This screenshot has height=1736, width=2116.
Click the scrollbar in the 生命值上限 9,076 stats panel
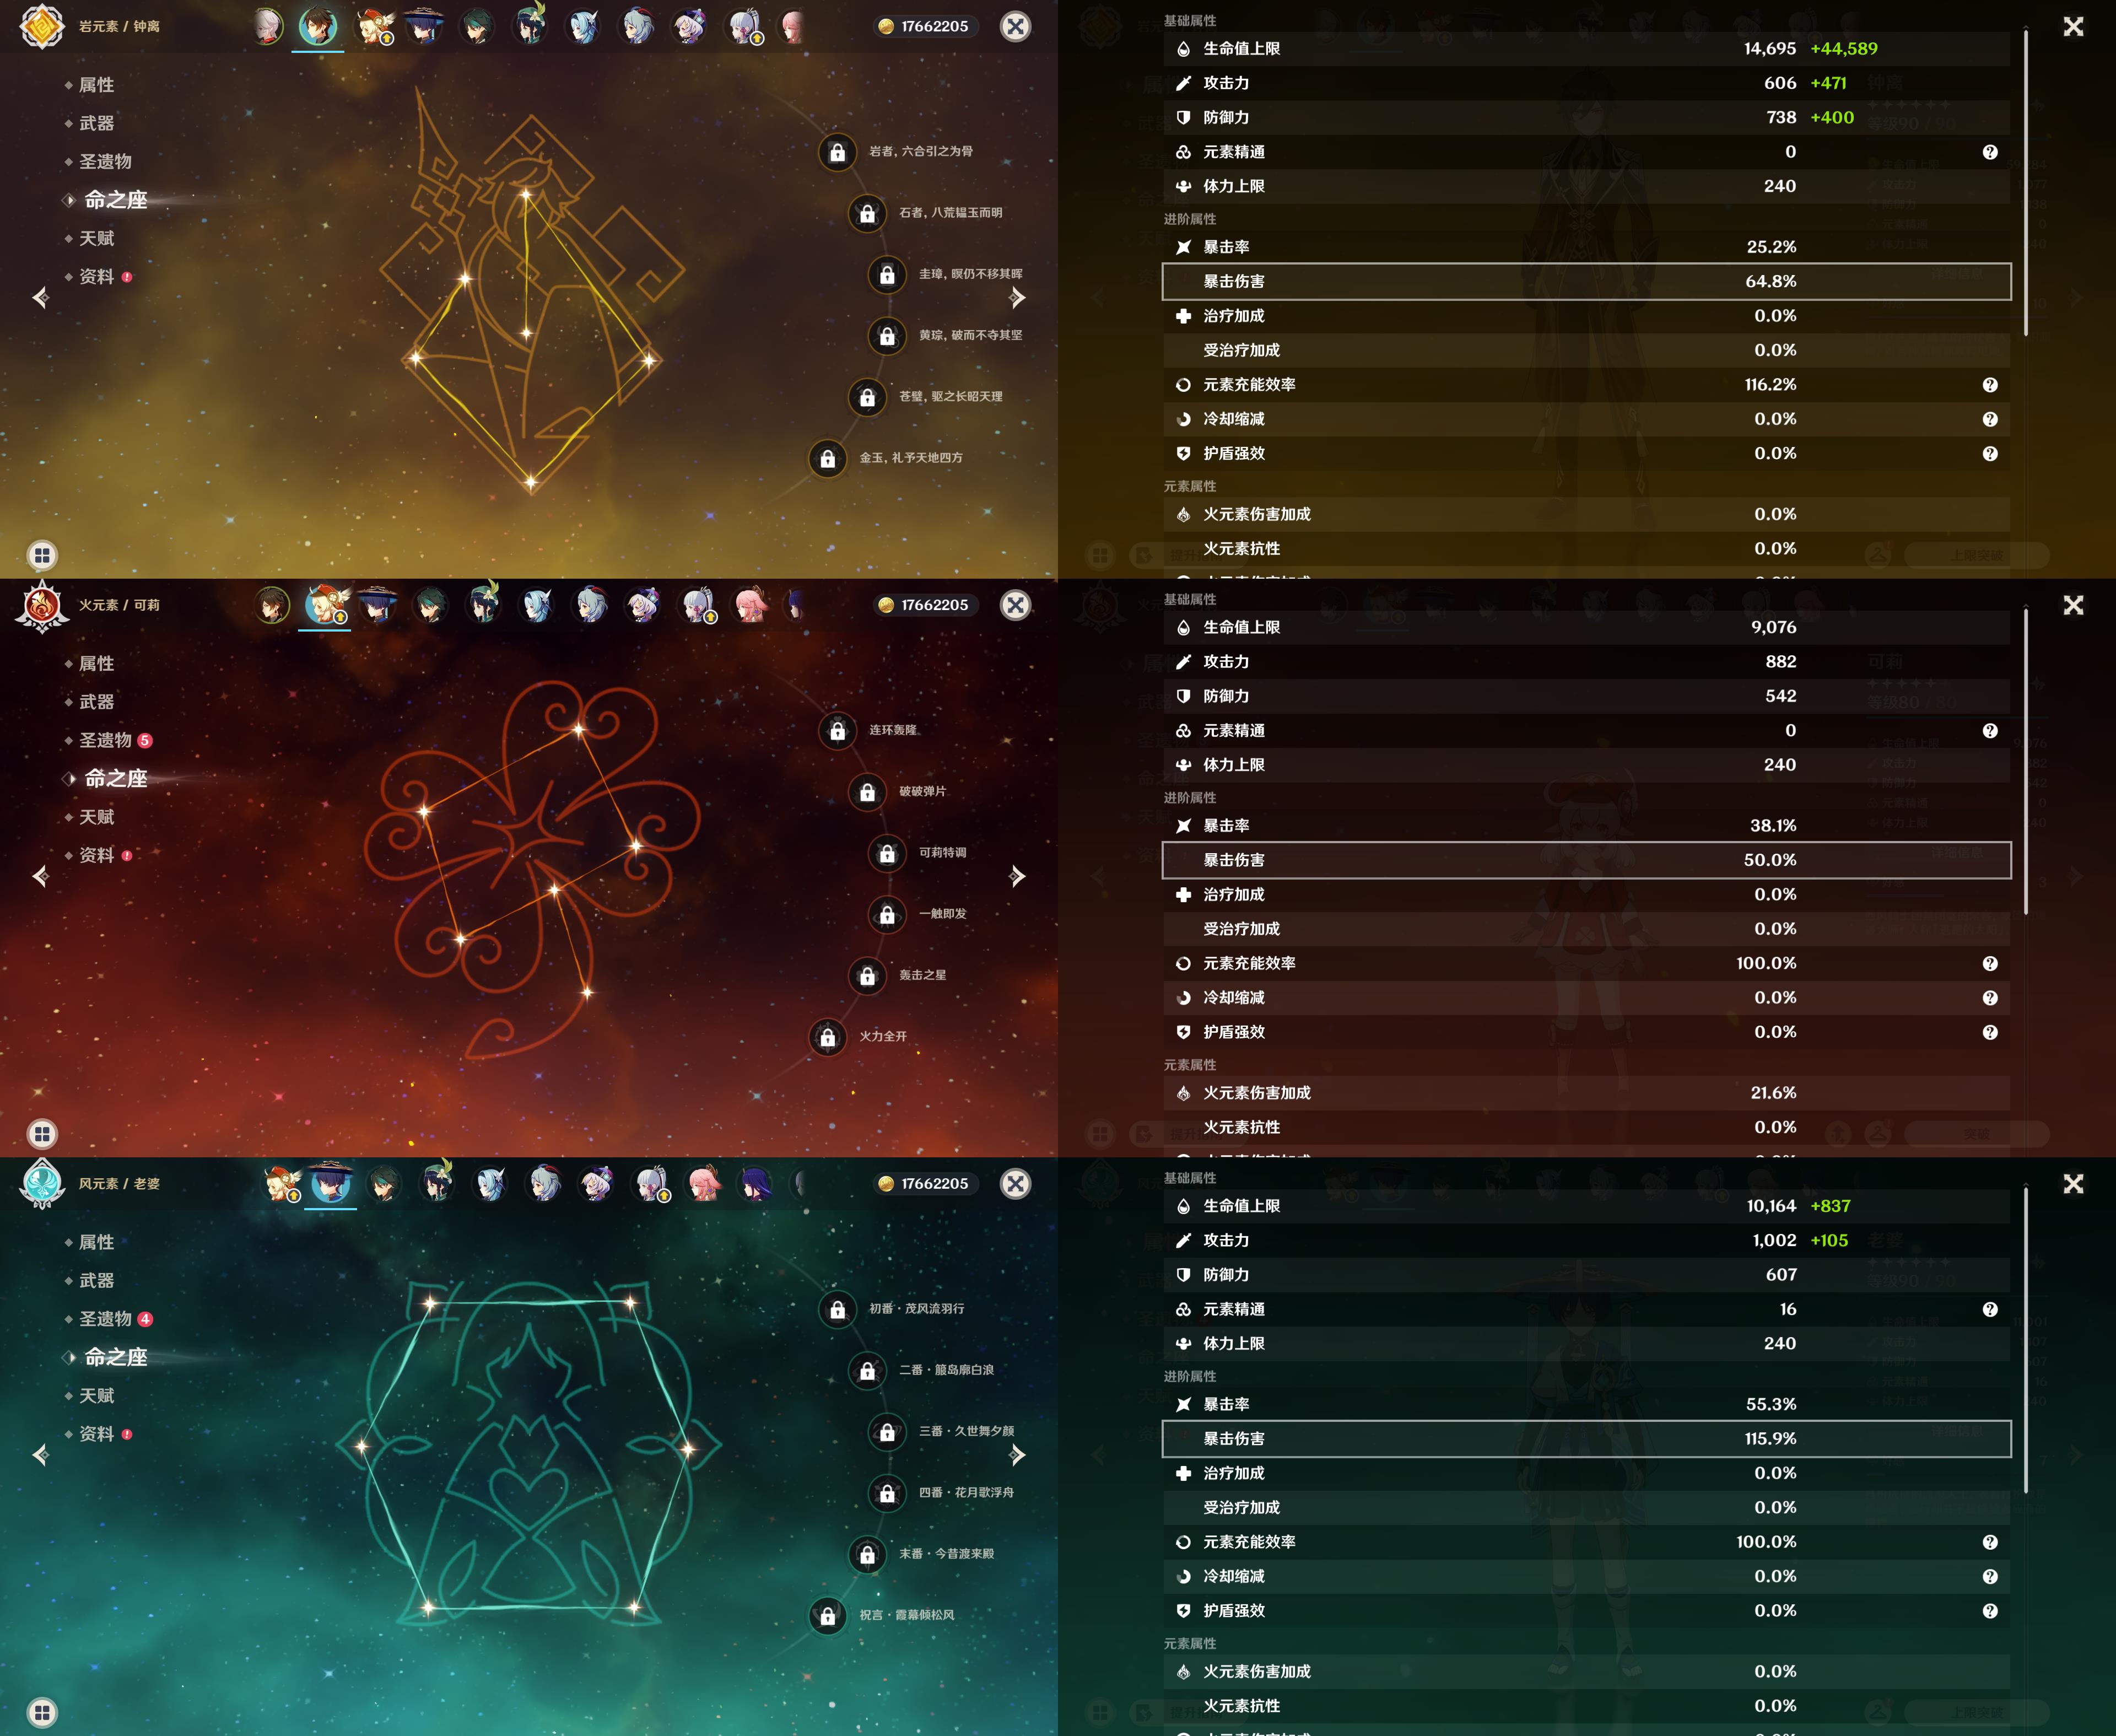coord(2026,762)
